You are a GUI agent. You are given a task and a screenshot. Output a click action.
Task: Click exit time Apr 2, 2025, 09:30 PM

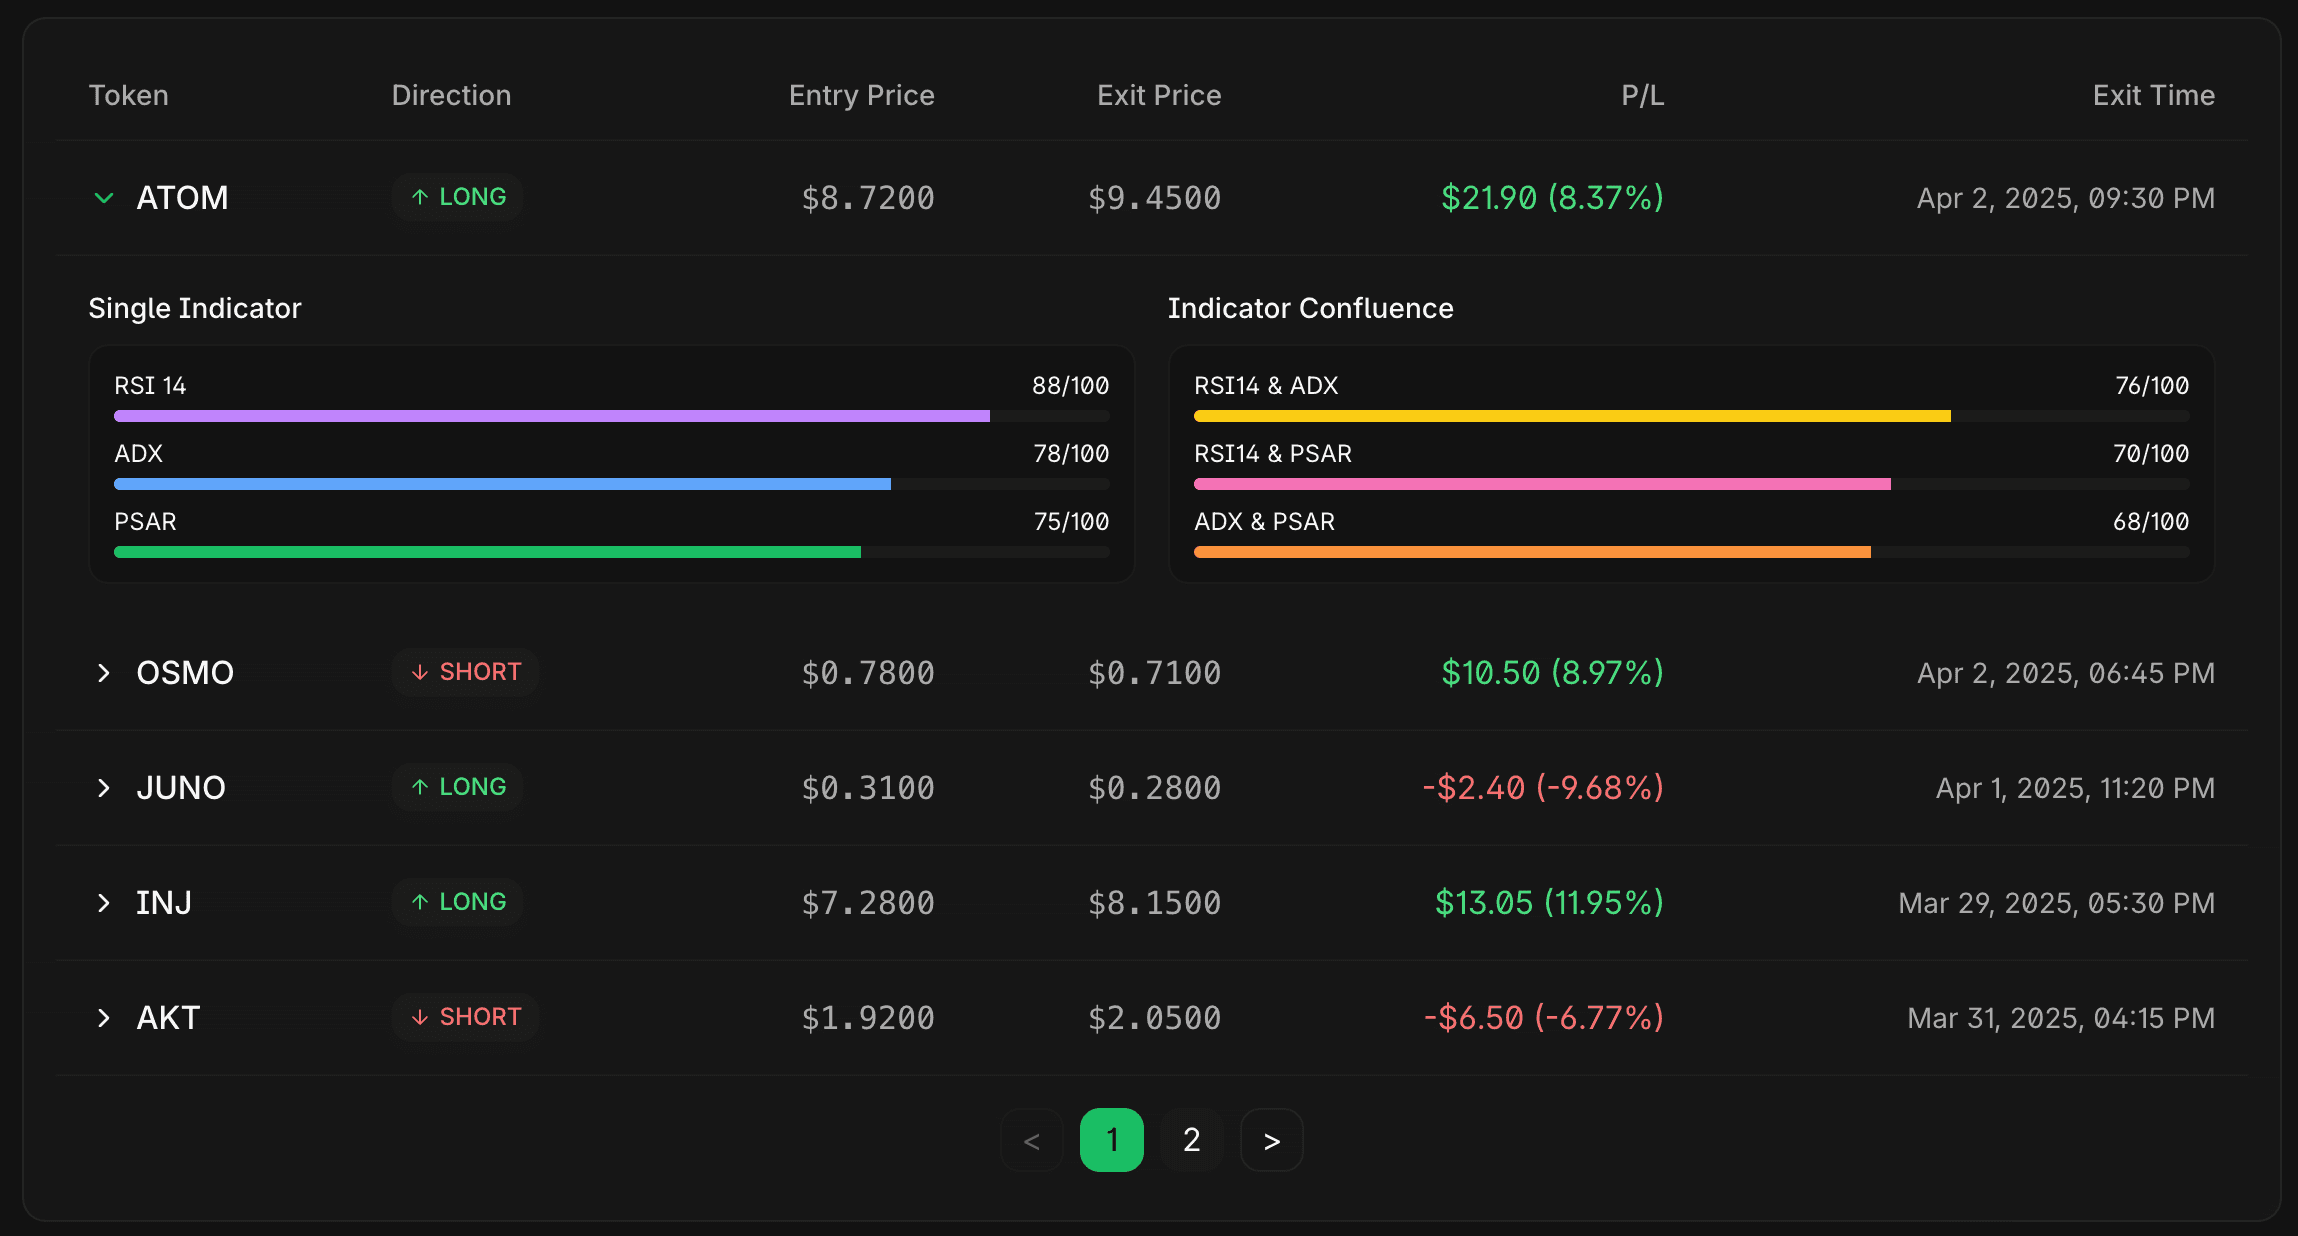pyautogui.click(x=2066, y=198)
